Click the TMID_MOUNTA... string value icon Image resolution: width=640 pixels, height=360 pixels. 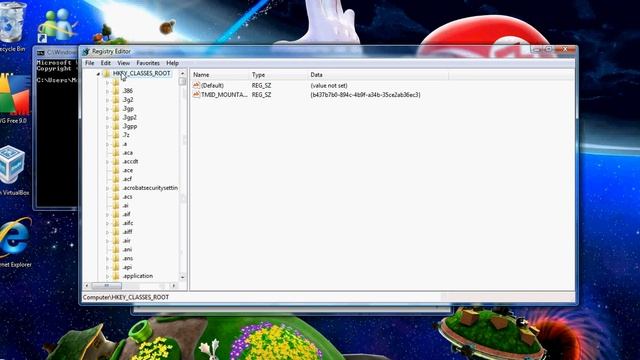tap(196, 94)
